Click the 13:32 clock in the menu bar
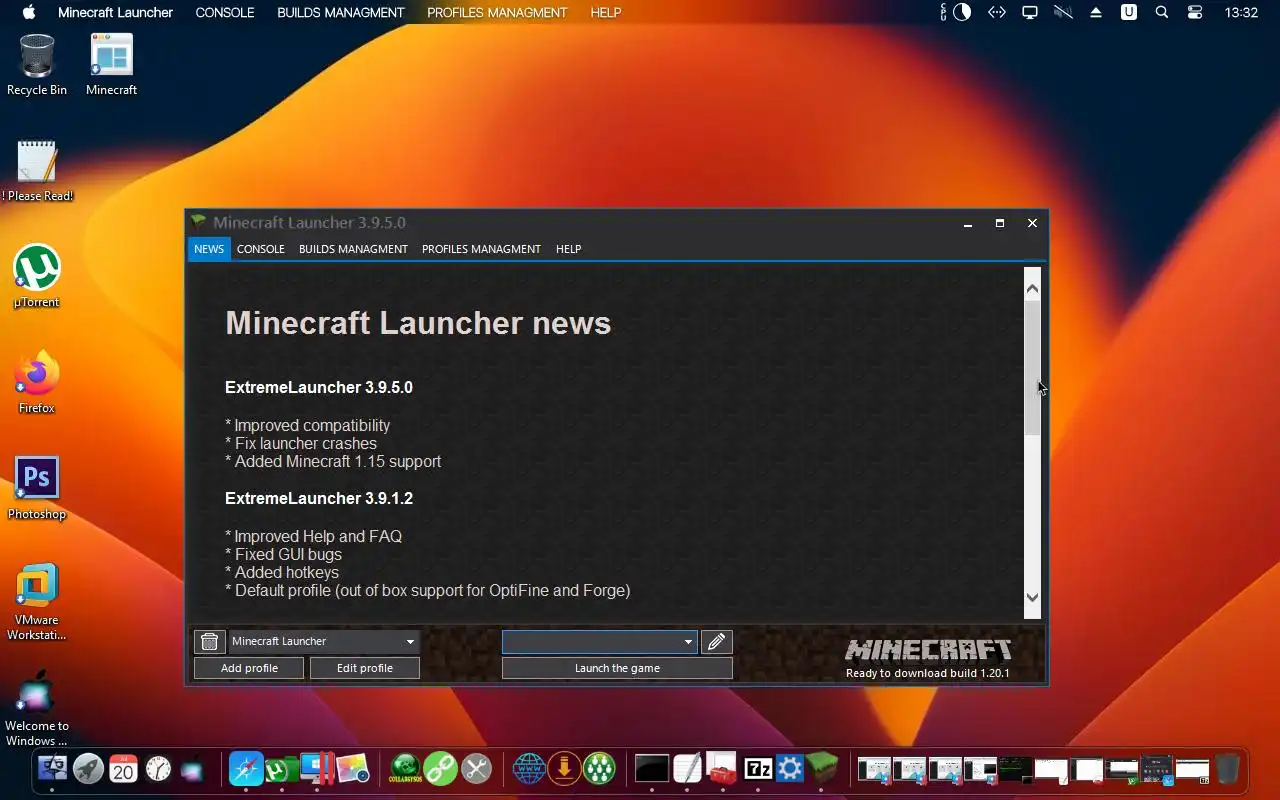This screenshot has height=800, width=1280. [x=1241, y=12]
